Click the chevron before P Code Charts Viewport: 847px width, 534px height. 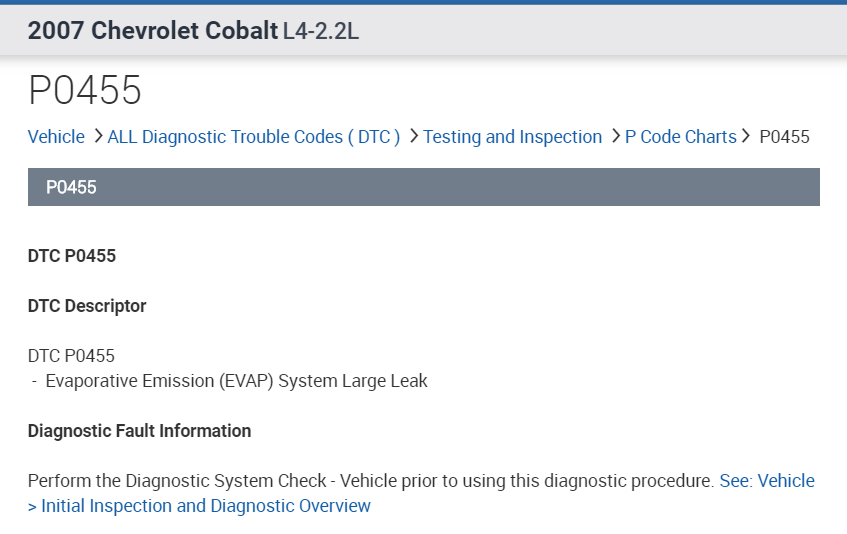[x=616, y=136]
